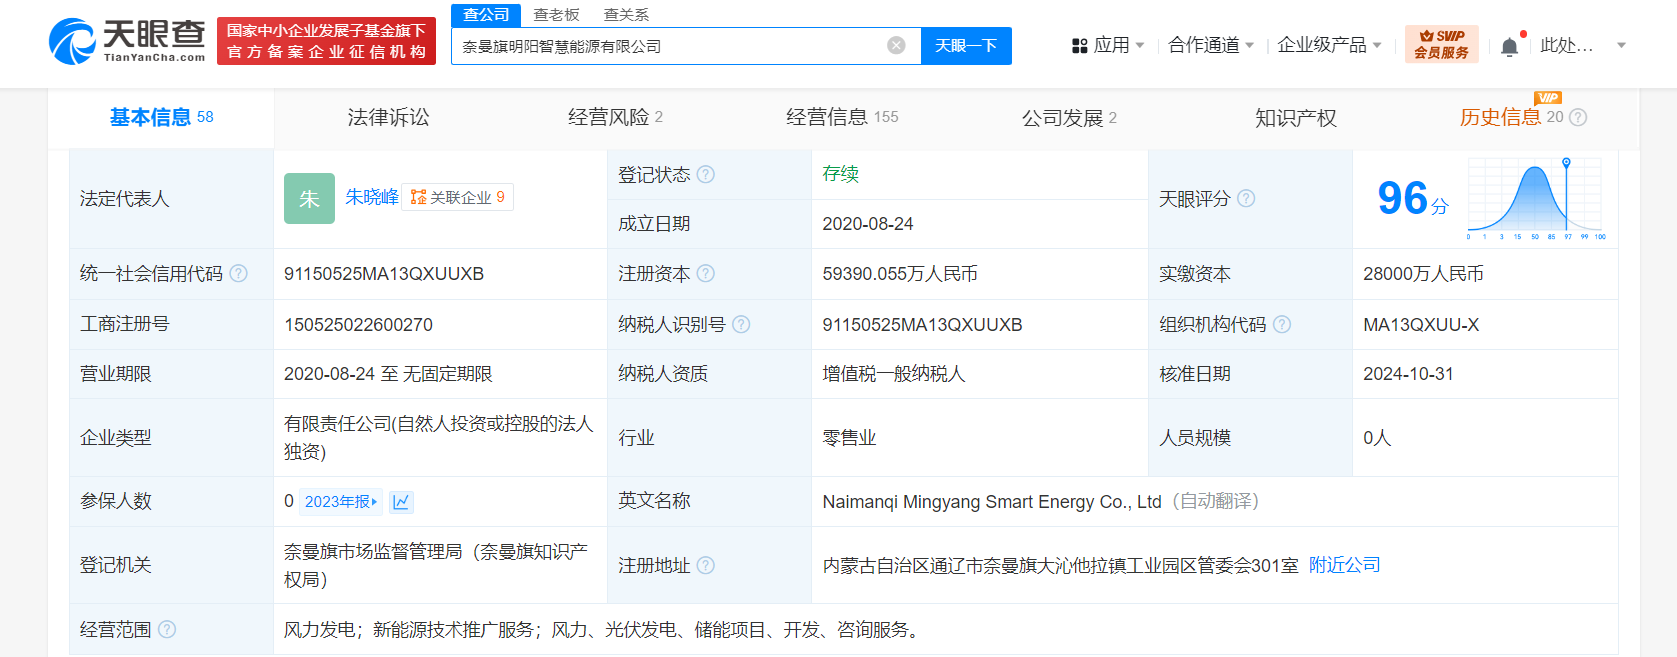
Task: Click the 国家中小企业发展子基金旗下 banner
Action: pos(326,41)
